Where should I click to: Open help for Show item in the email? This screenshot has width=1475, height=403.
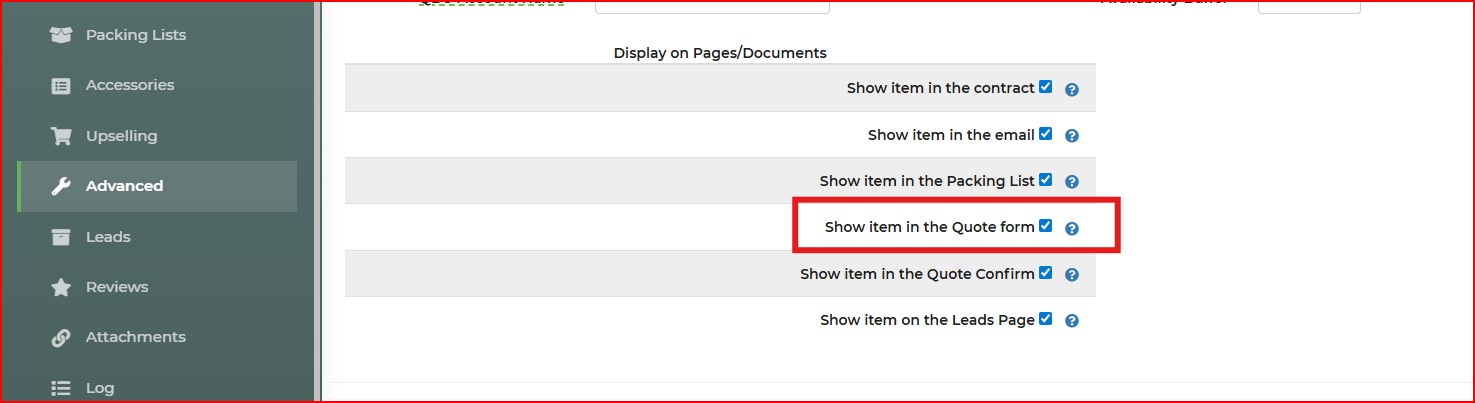tap(1072, 135)
